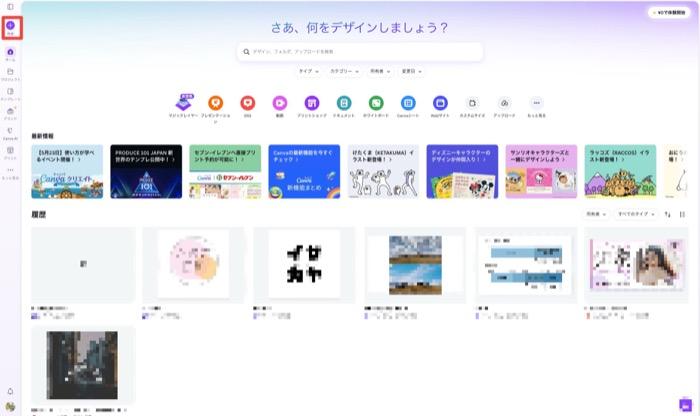Image resolution: width=700 pixels, height=416 pixels.
Task: Click the three-dot More icon in sidebar
Action: pyautogui.click(x=10, y=170)
